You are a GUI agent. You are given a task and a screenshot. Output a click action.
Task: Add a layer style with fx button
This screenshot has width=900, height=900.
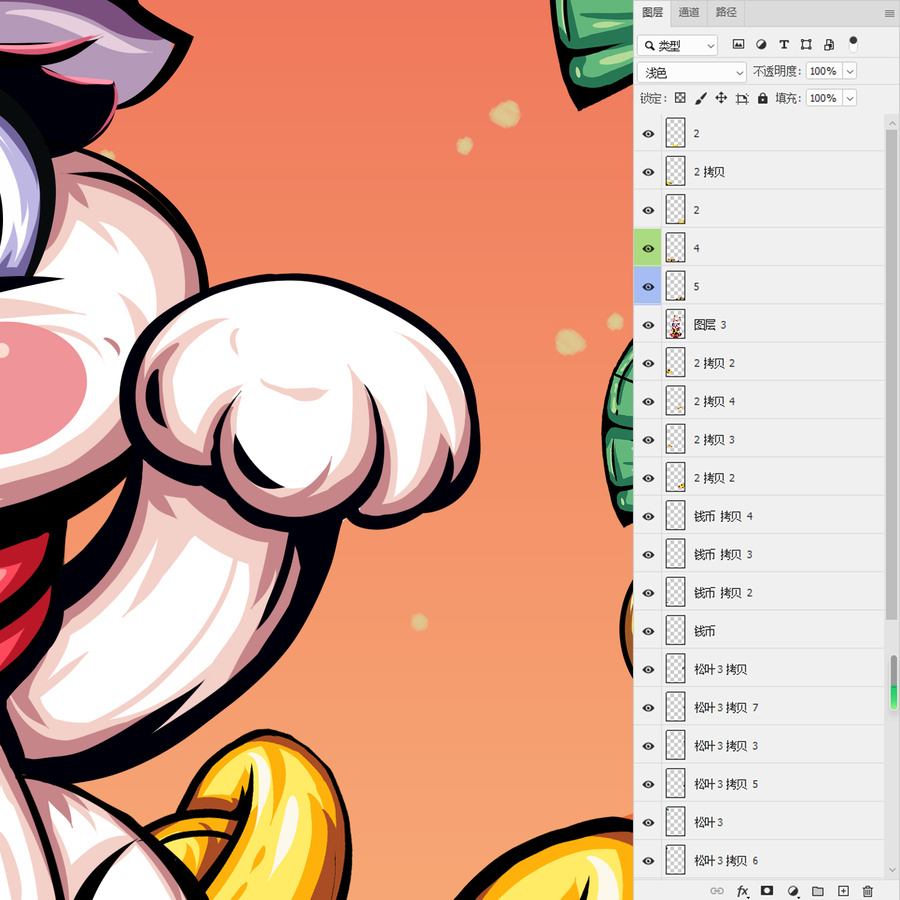coord(743,891)
